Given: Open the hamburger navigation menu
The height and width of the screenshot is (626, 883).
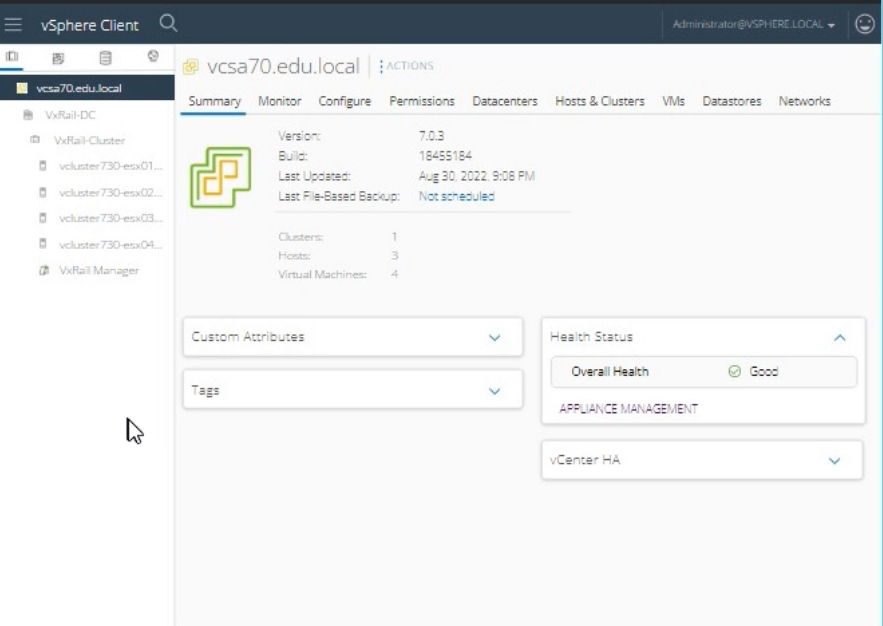Looking at the screenshot, I should pyautogui.click(x=15, y=22).
